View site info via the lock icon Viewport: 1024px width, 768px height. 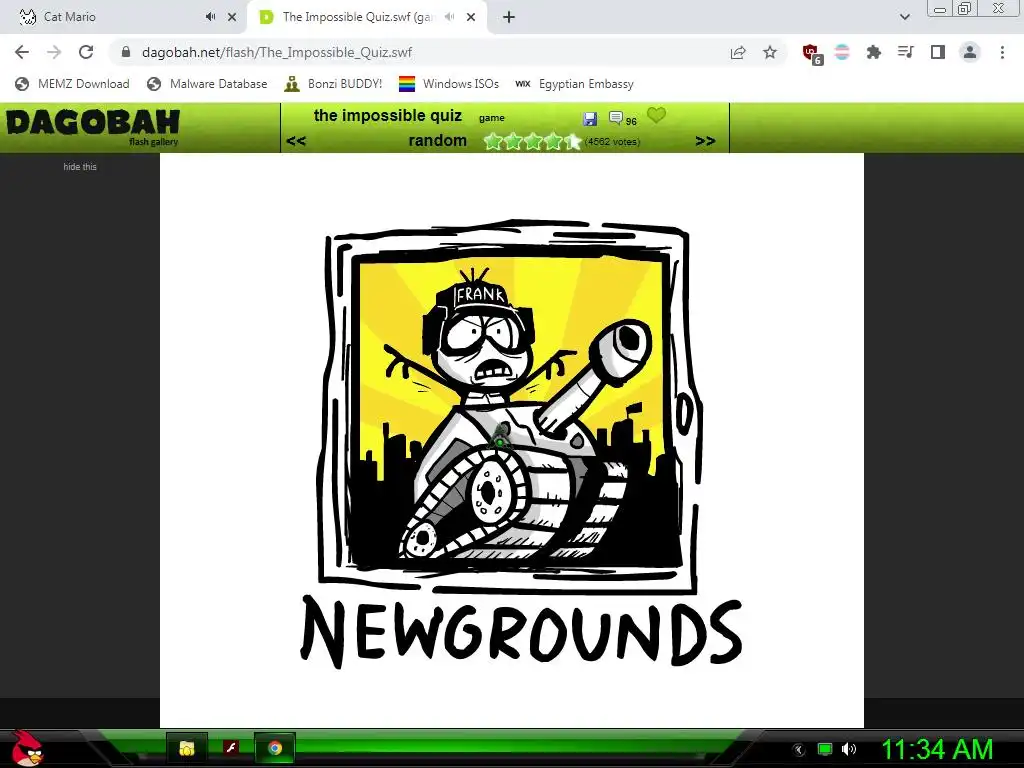click(x=126, y=52)
